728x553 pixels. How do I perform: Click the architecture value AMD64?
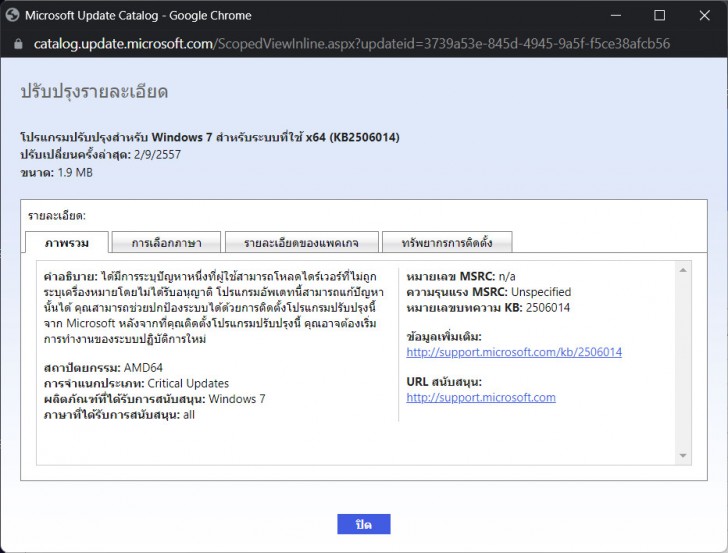(143, 368)
